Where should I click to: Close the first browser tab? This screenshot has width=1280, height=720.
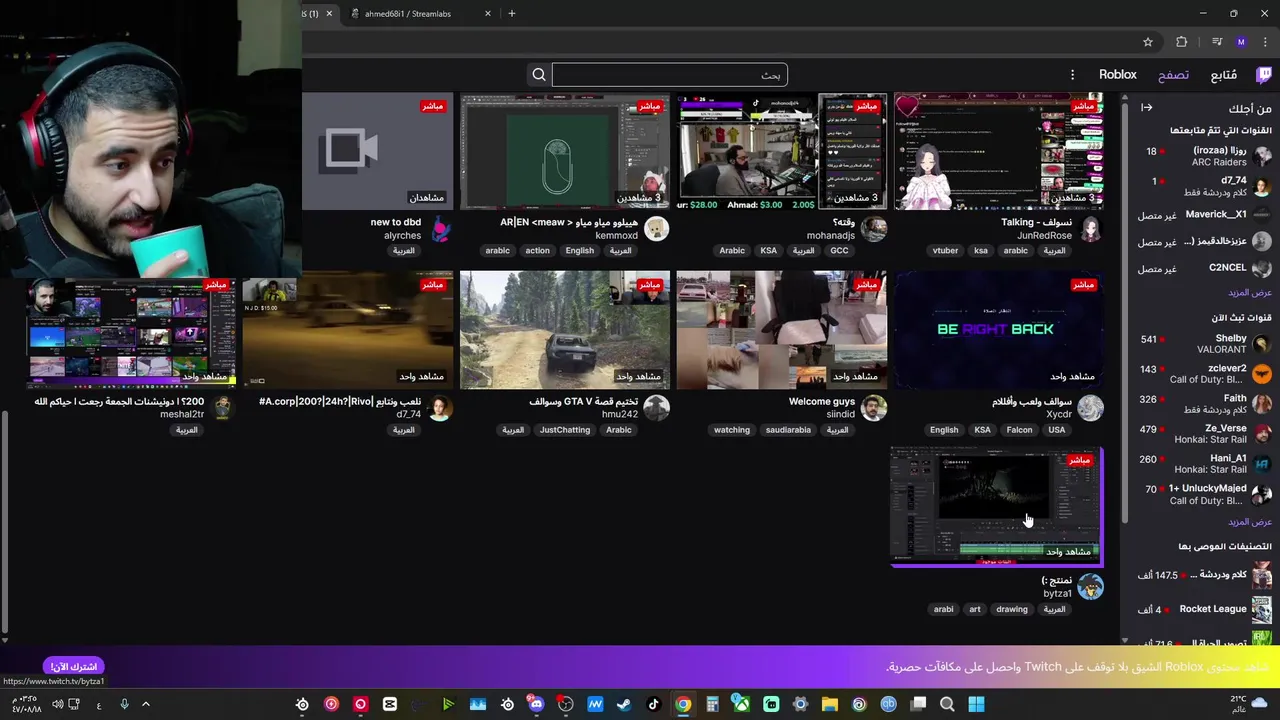329,14
